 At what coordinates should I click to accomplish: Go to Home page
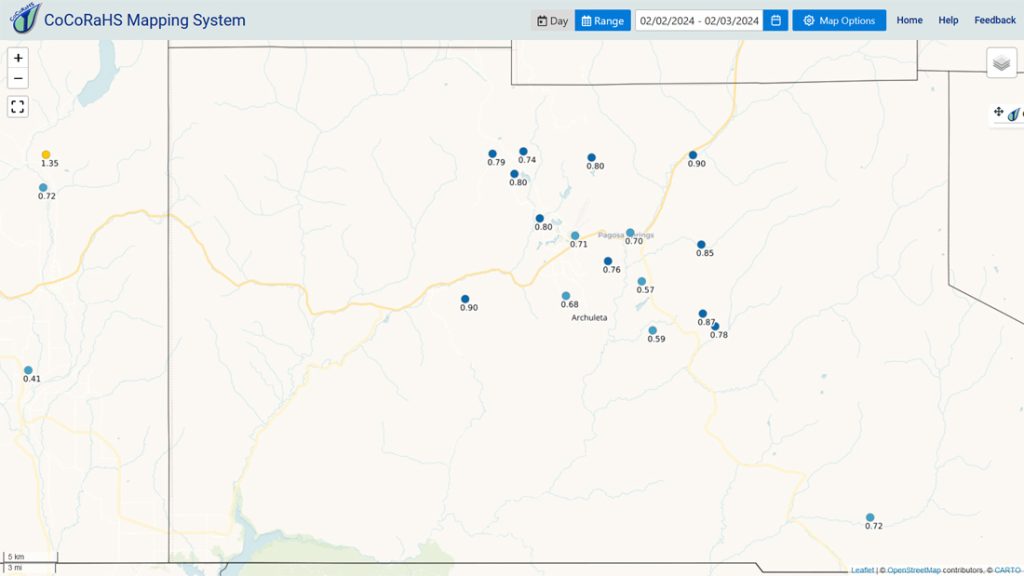tap(909, 20)
